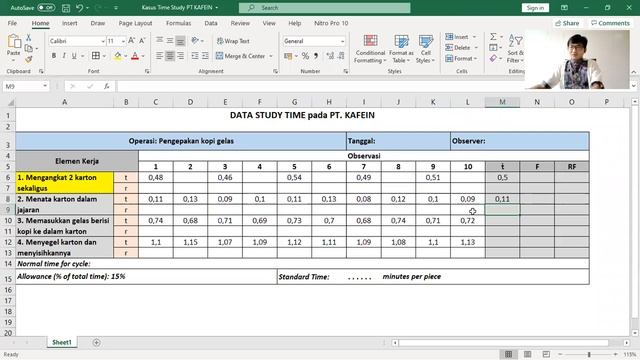Open Cell Styles dropdown

pos(425,49)
